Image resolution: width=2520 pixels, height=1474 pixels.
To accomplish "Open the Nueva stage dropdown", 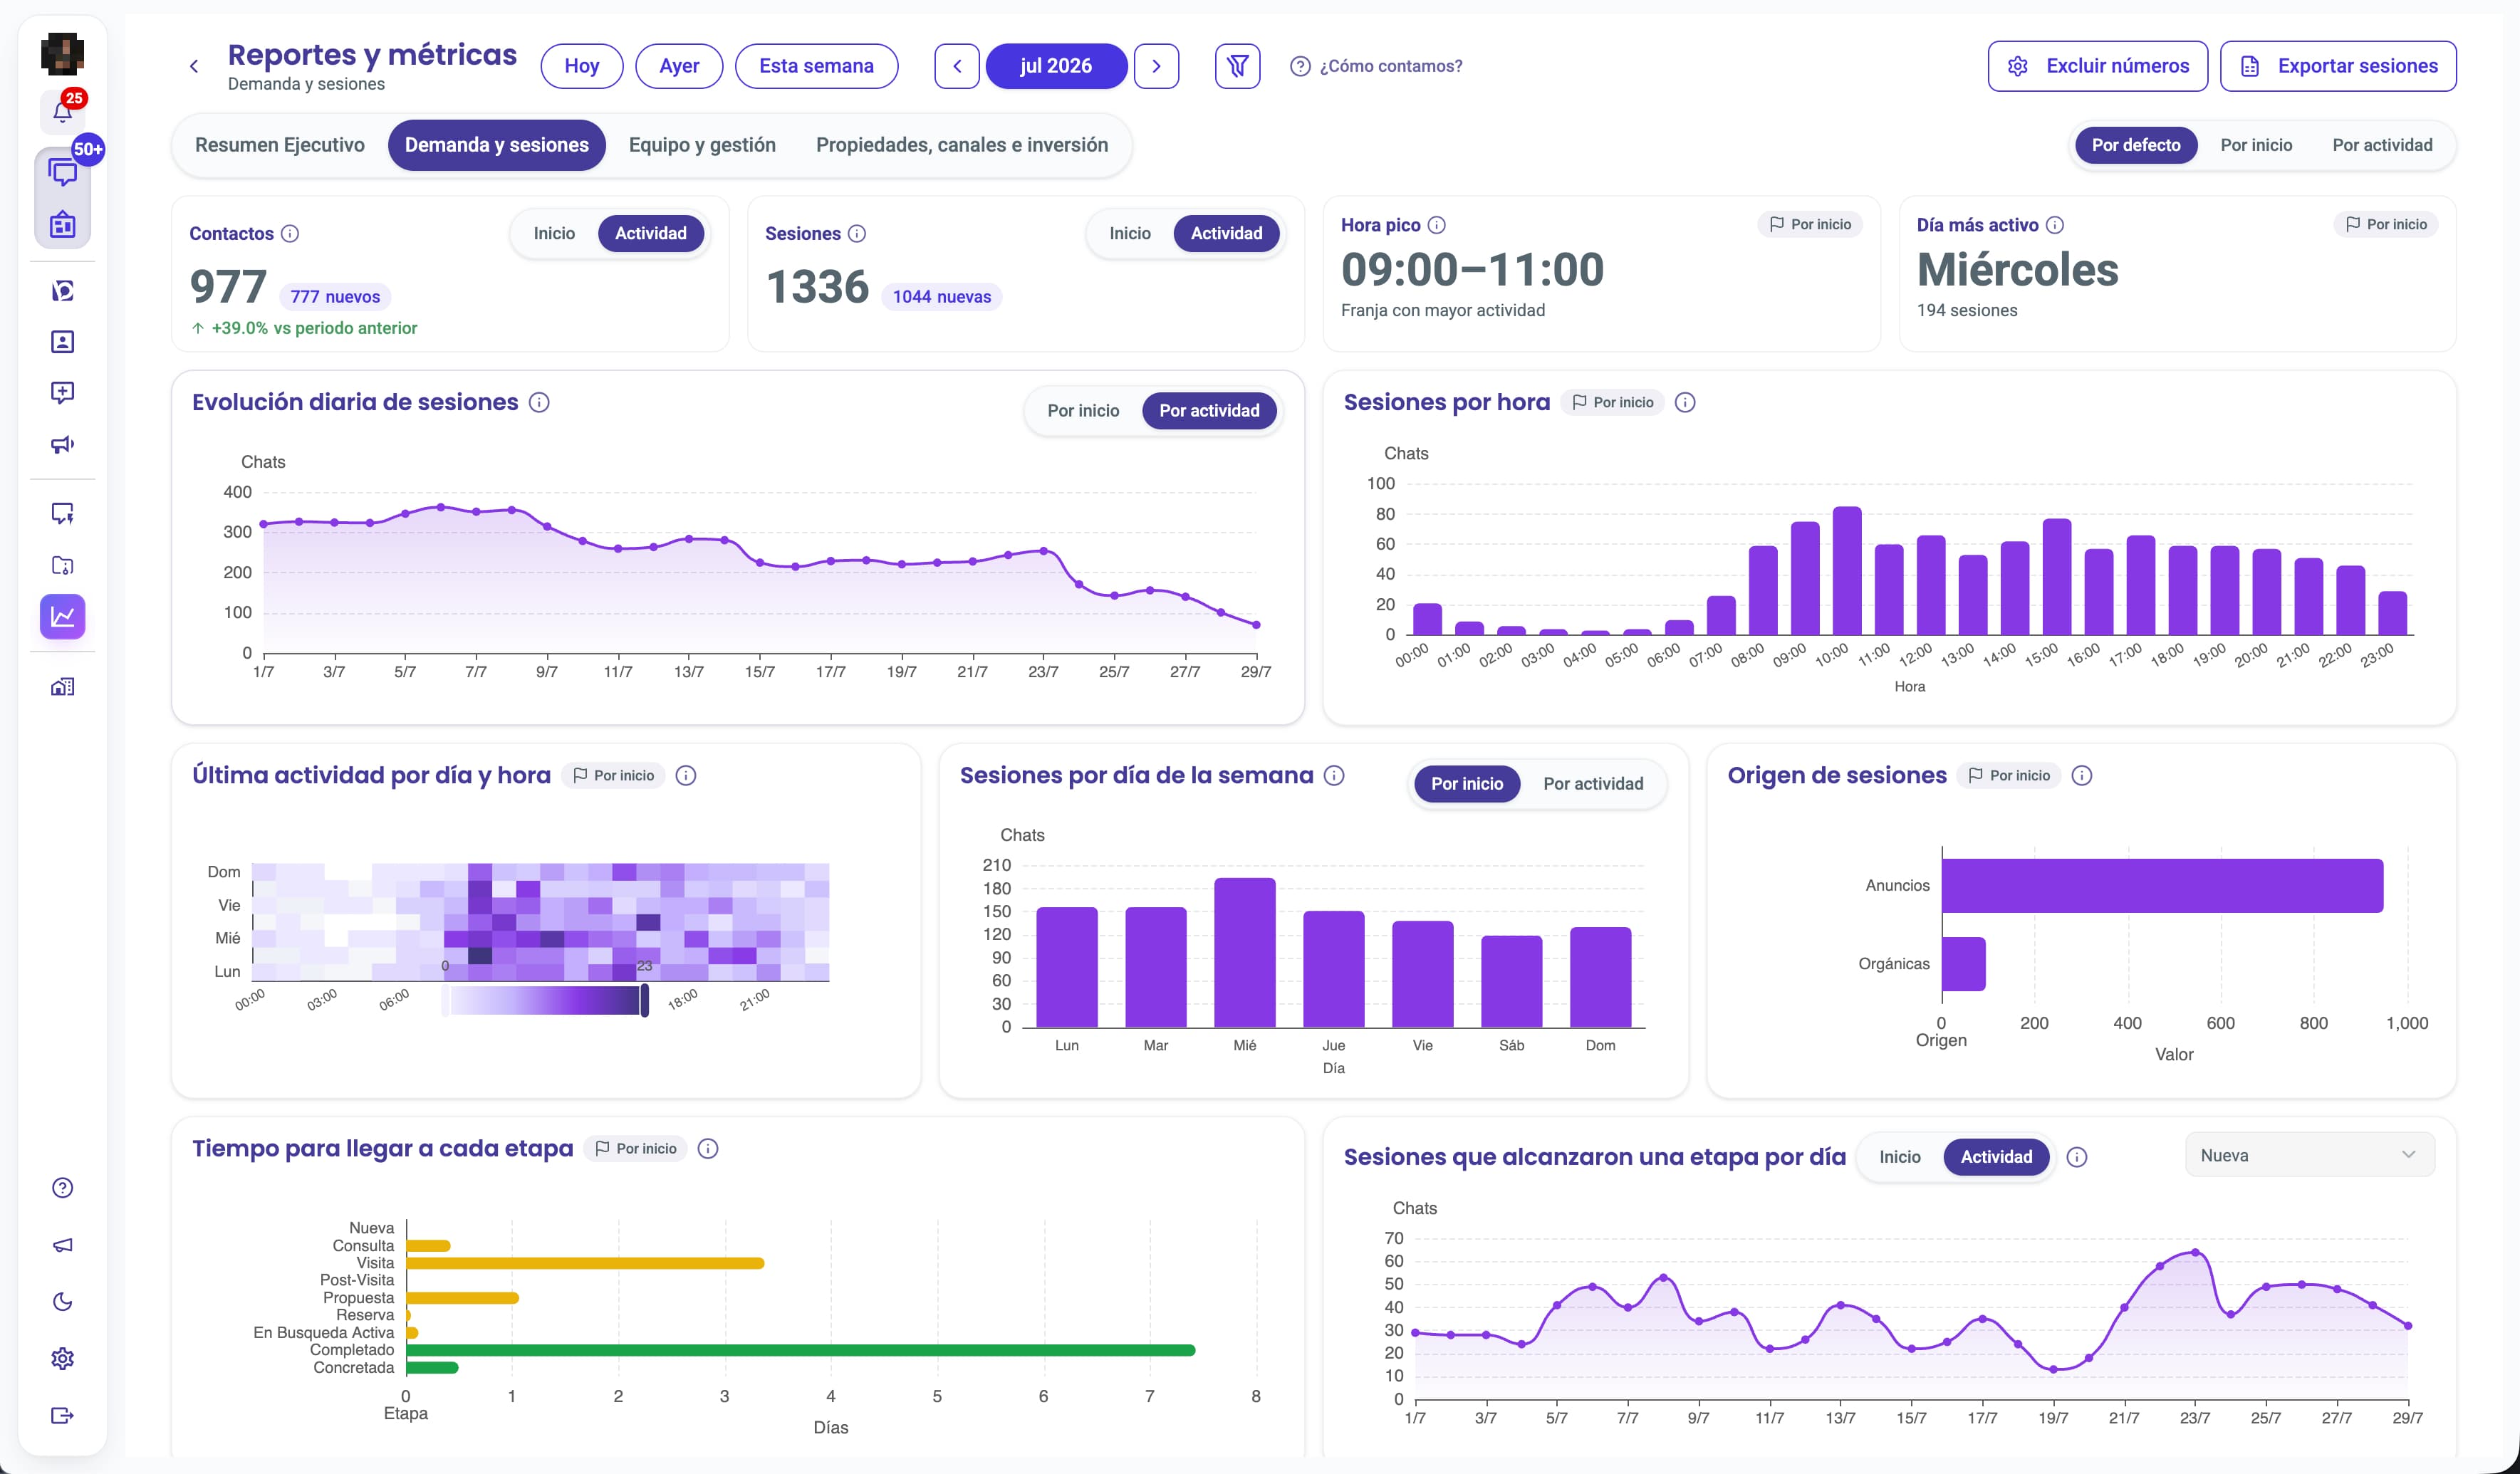I will coord(2309,1155).
